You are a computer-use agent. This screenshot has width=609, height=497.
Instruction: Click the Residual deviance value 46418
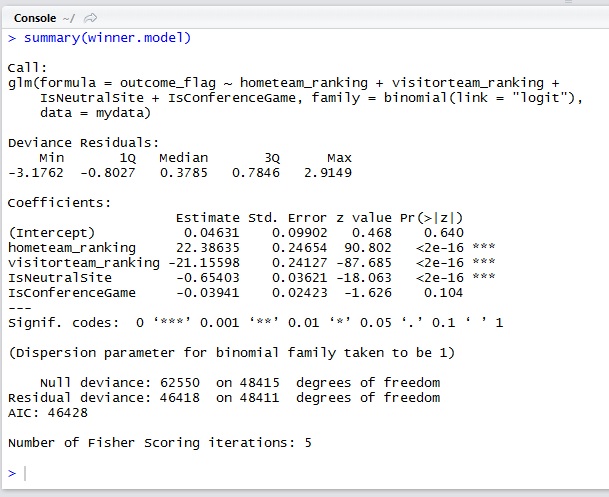pyautogui.click(x=180, y=398)
